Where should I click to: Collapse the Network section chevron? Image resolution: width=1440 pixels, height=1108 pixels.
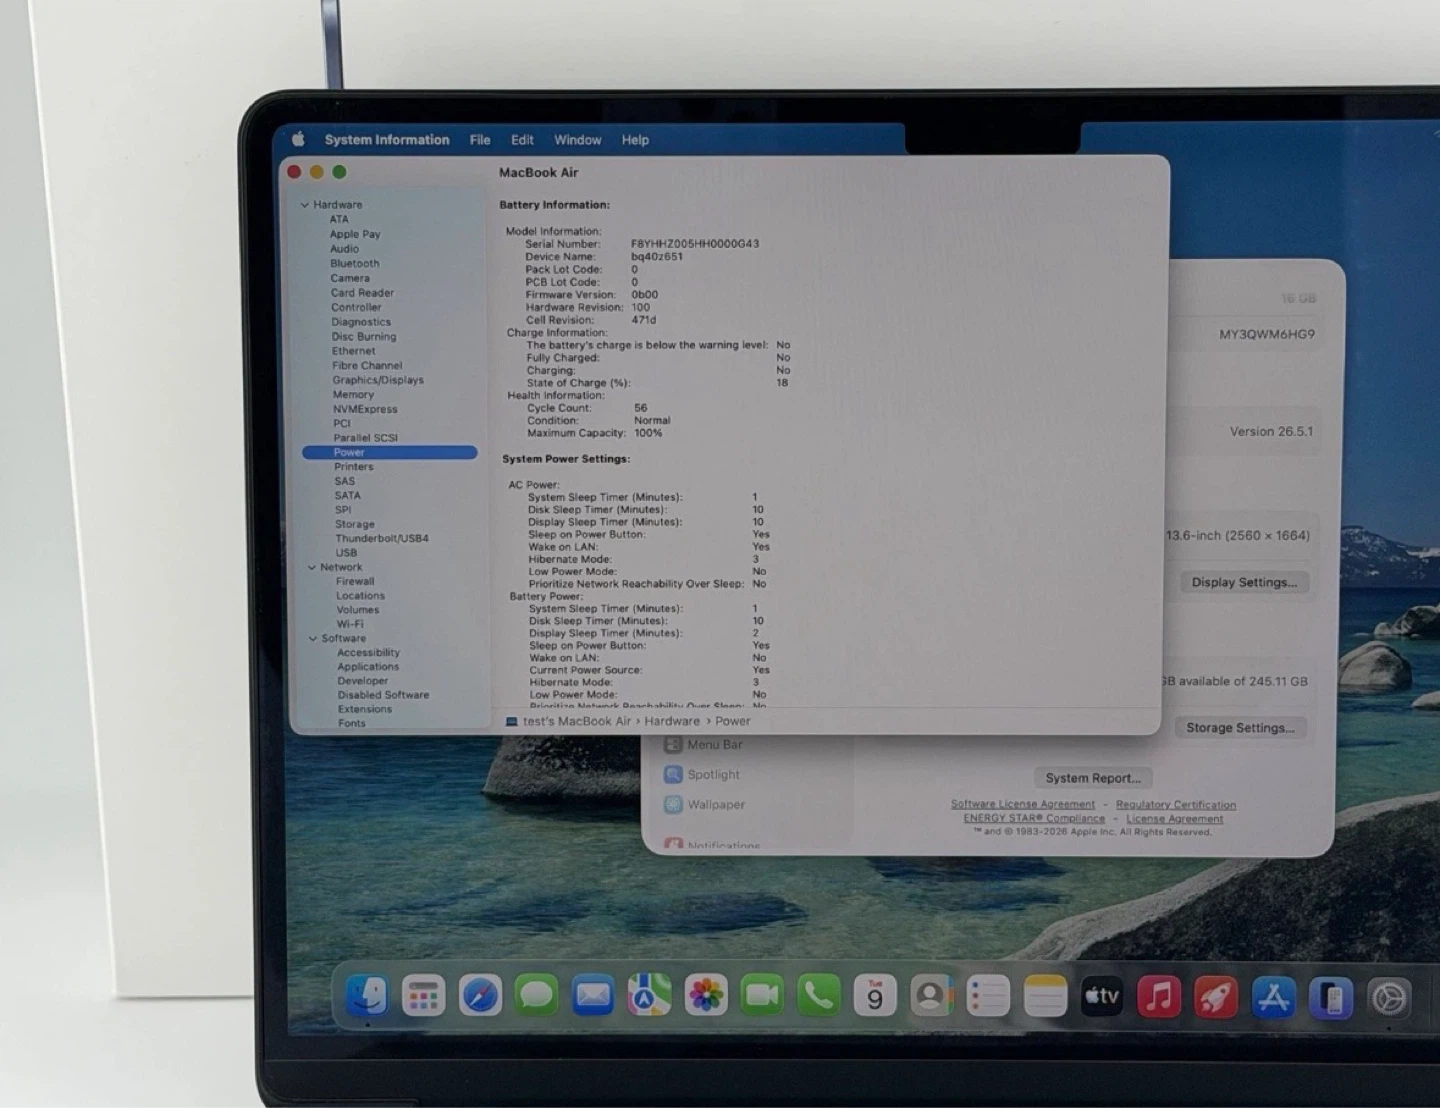312,567
